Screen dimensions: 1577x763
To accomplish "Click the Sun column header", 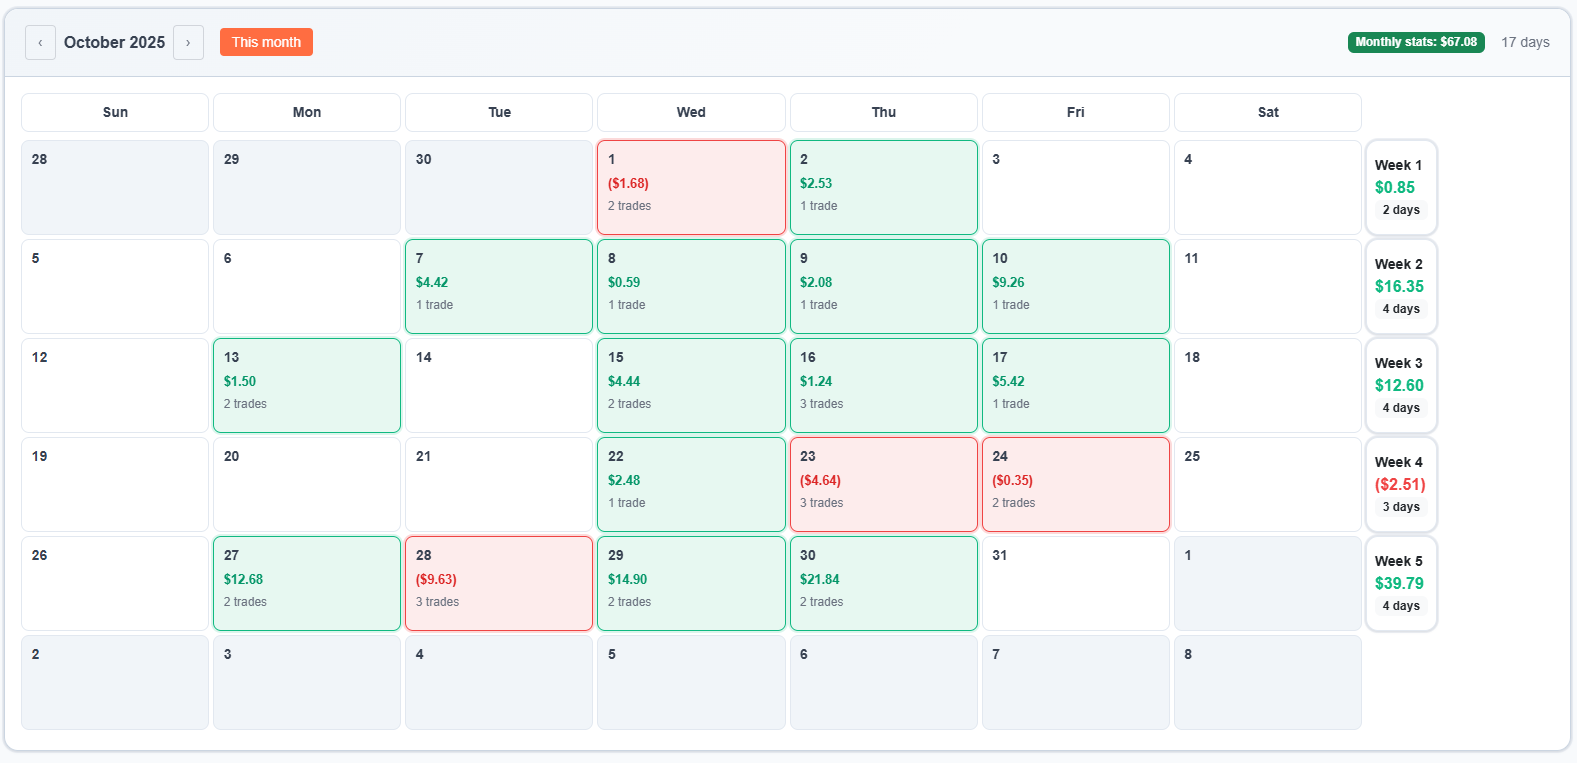I will coord(114,112).
